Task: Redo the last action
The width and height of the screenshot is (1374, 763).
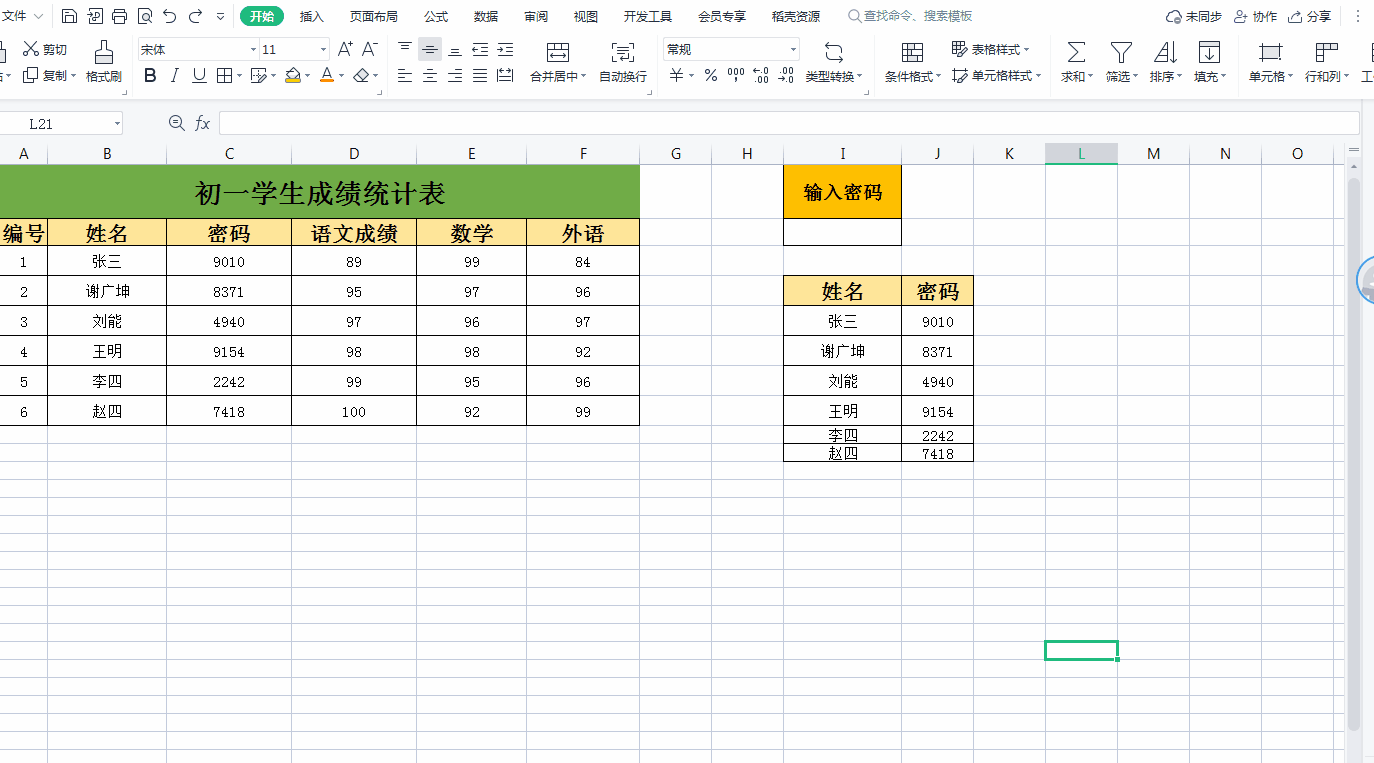Action: [195, 16]
